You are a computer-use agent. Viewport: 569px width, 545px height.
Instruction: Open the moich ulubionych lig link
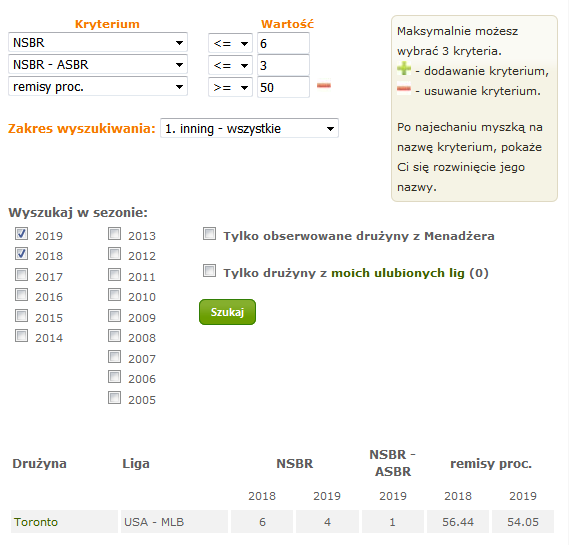point(398,273)
